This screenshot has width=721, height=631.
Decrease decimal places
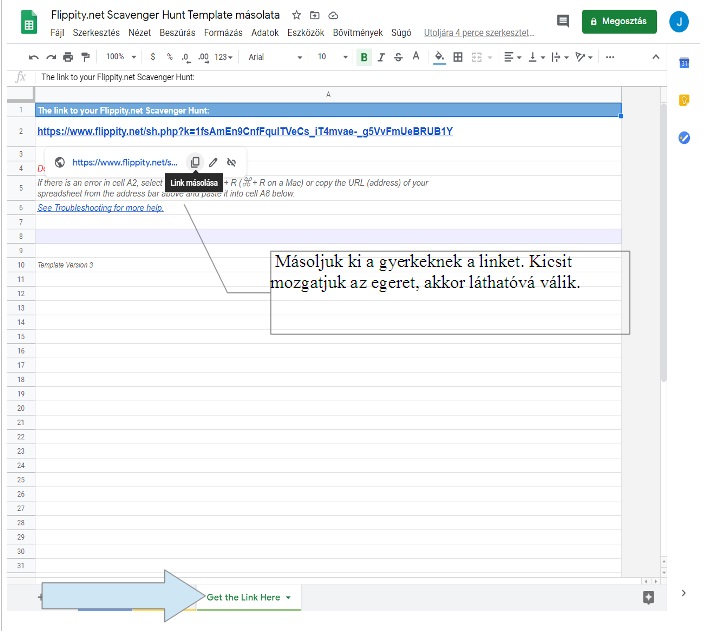tap(185, 57)
